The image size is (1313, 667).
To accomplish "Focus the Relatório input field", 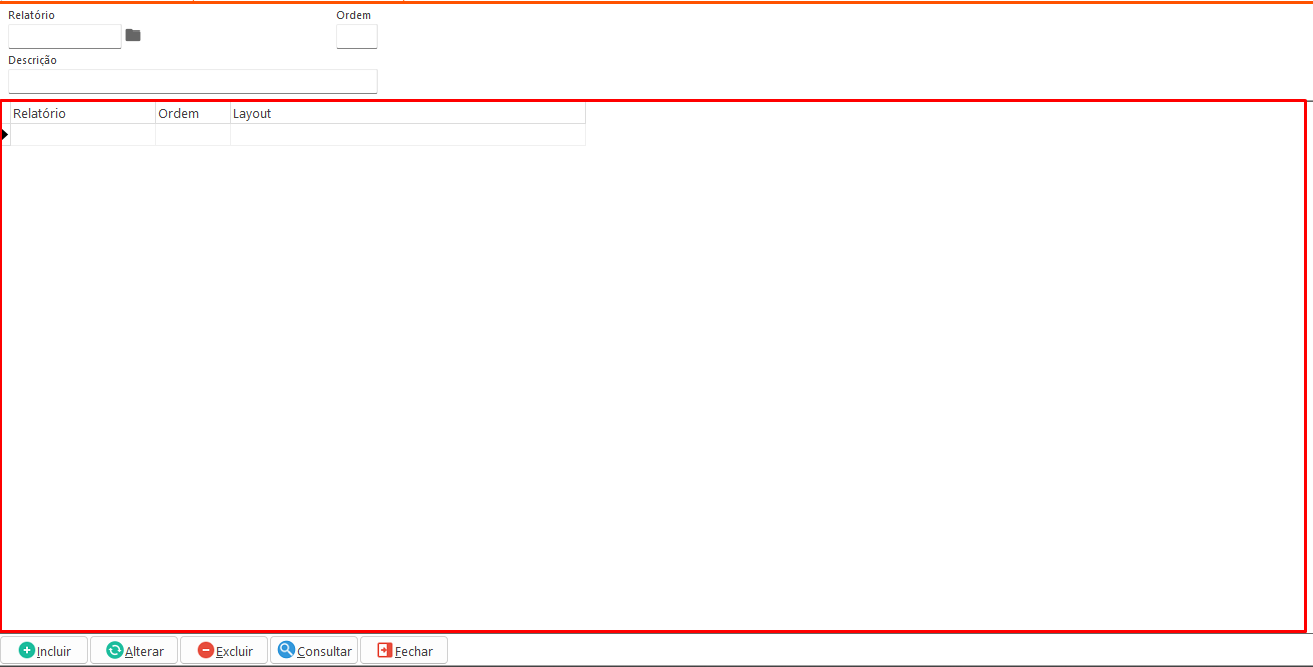I will coord(65,37).
